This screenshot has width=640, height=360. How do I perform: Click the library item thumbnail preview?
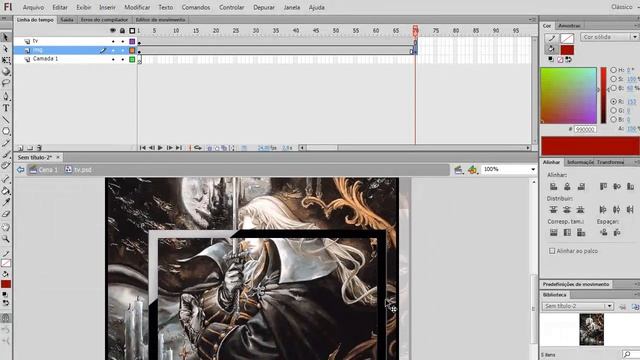pos(591,329)
